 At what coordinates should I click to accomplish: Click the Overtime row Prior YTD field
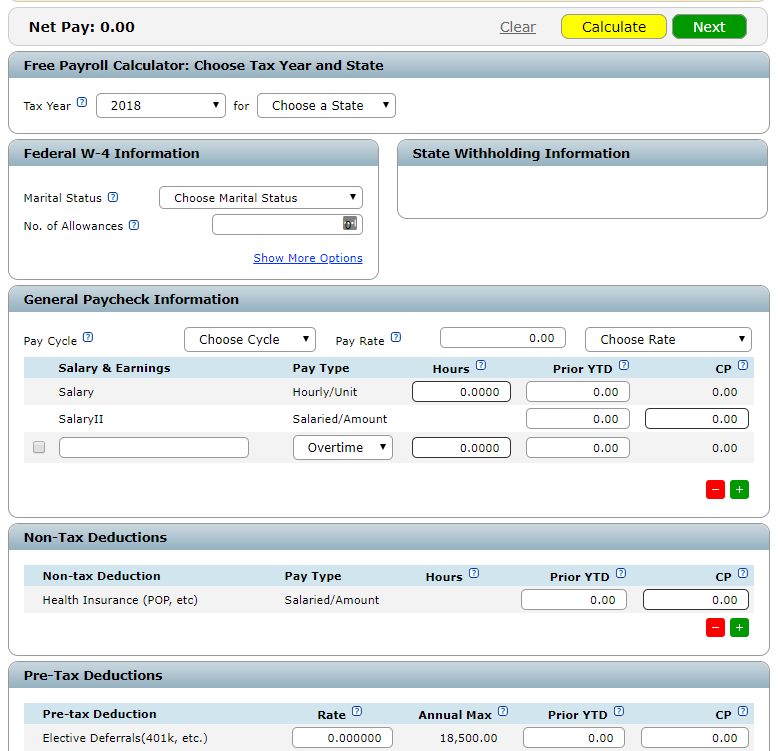(578, 447)
